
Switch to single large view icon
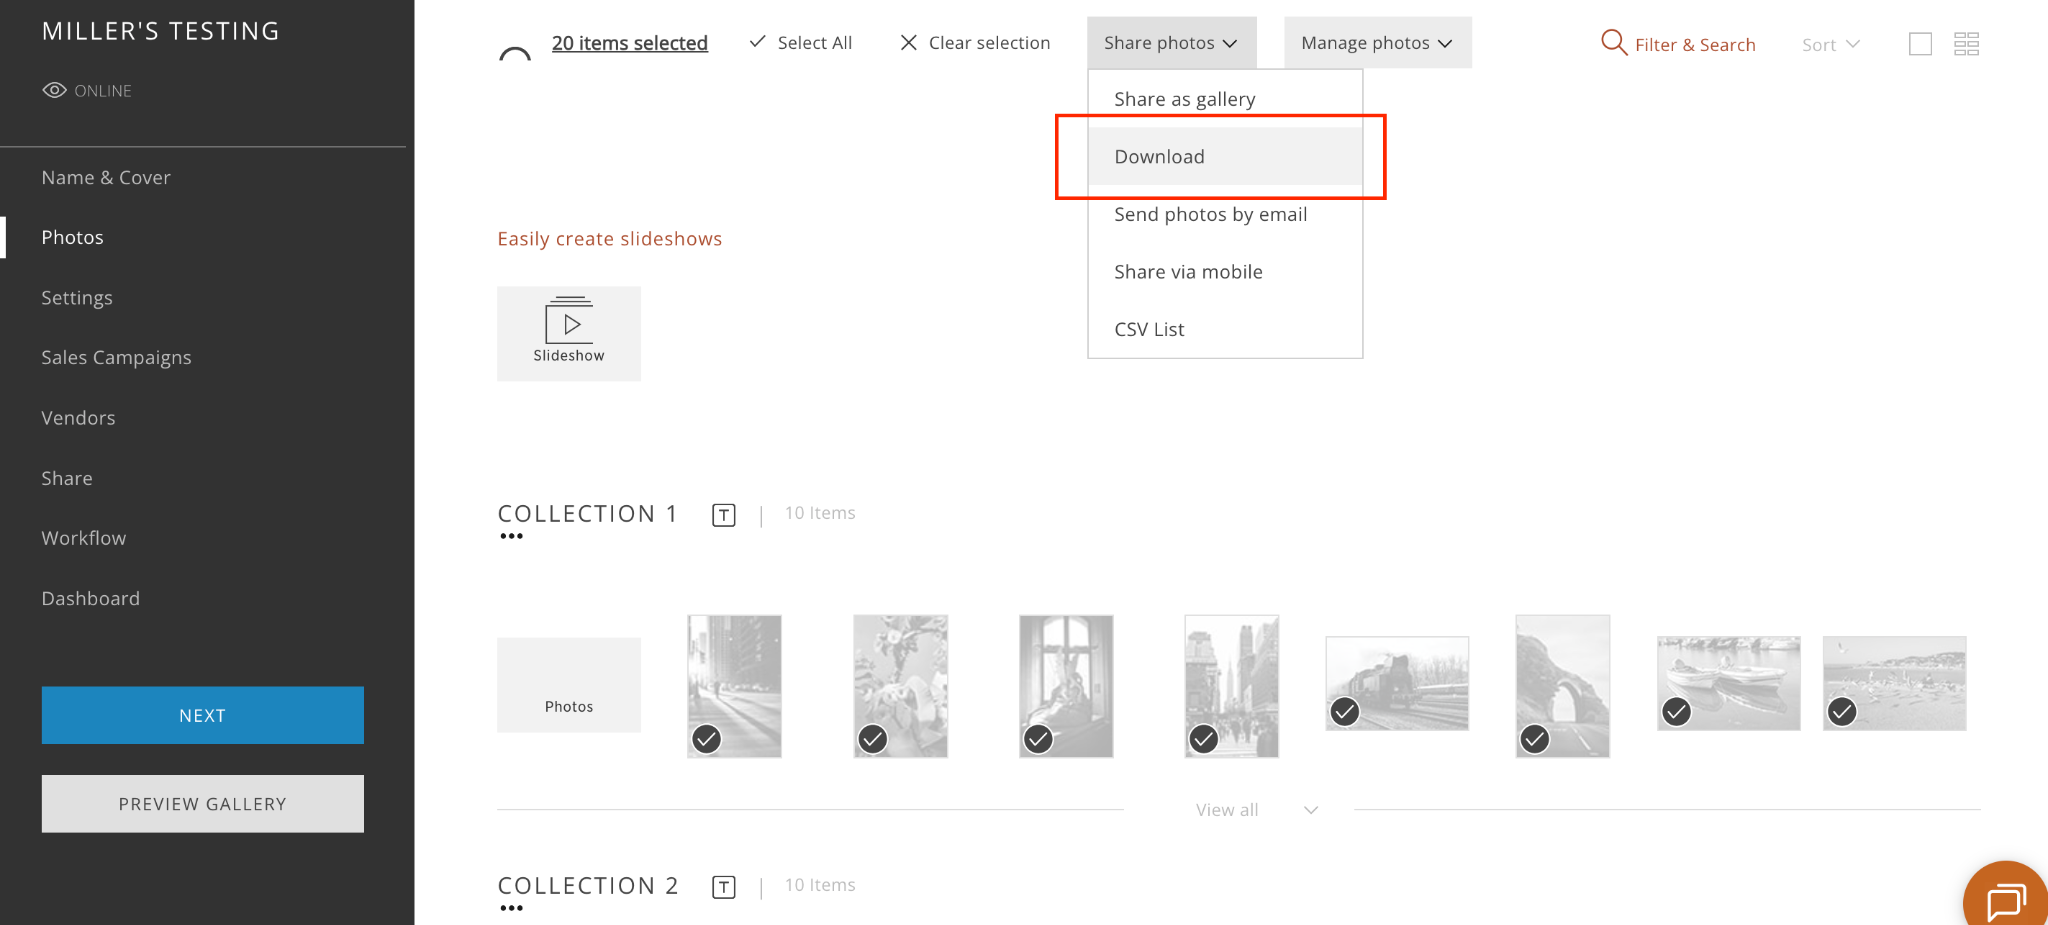(x=1920, y=44)
